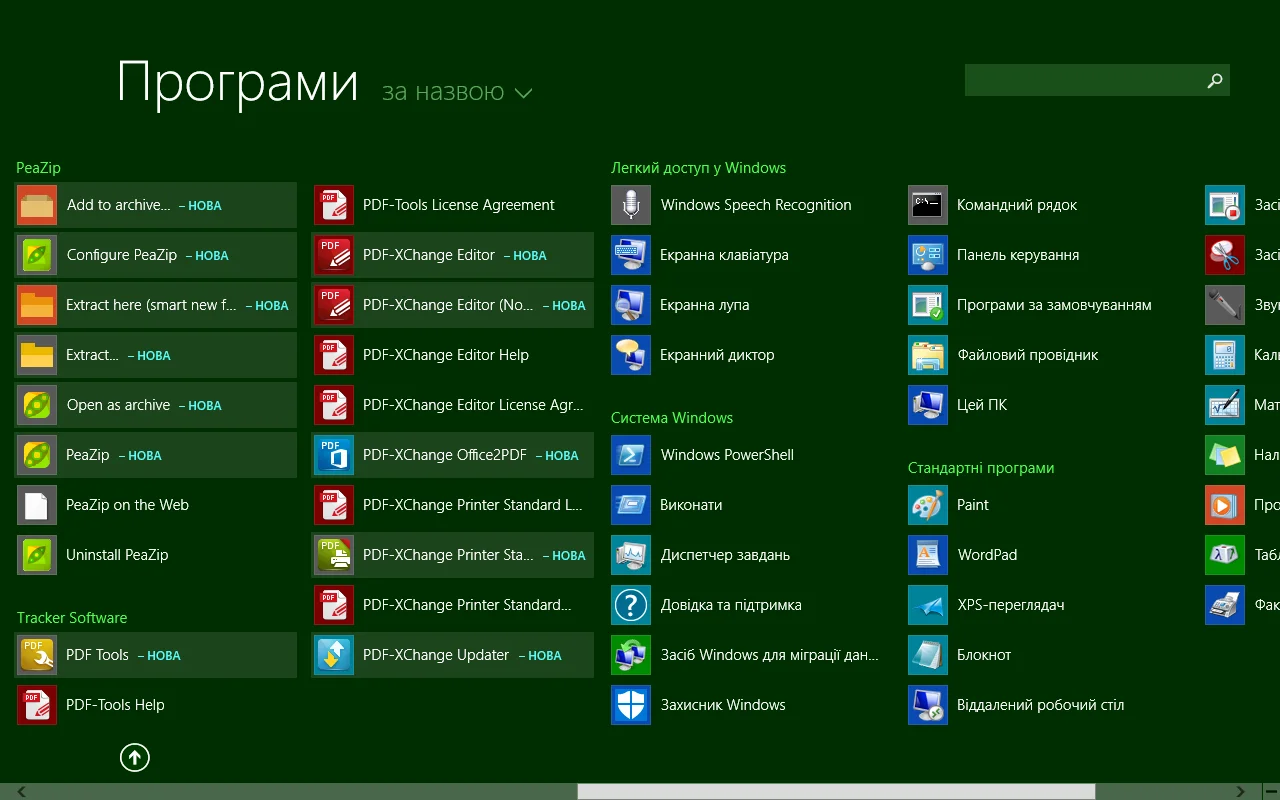Launch Paint app icon

[927, 505]
